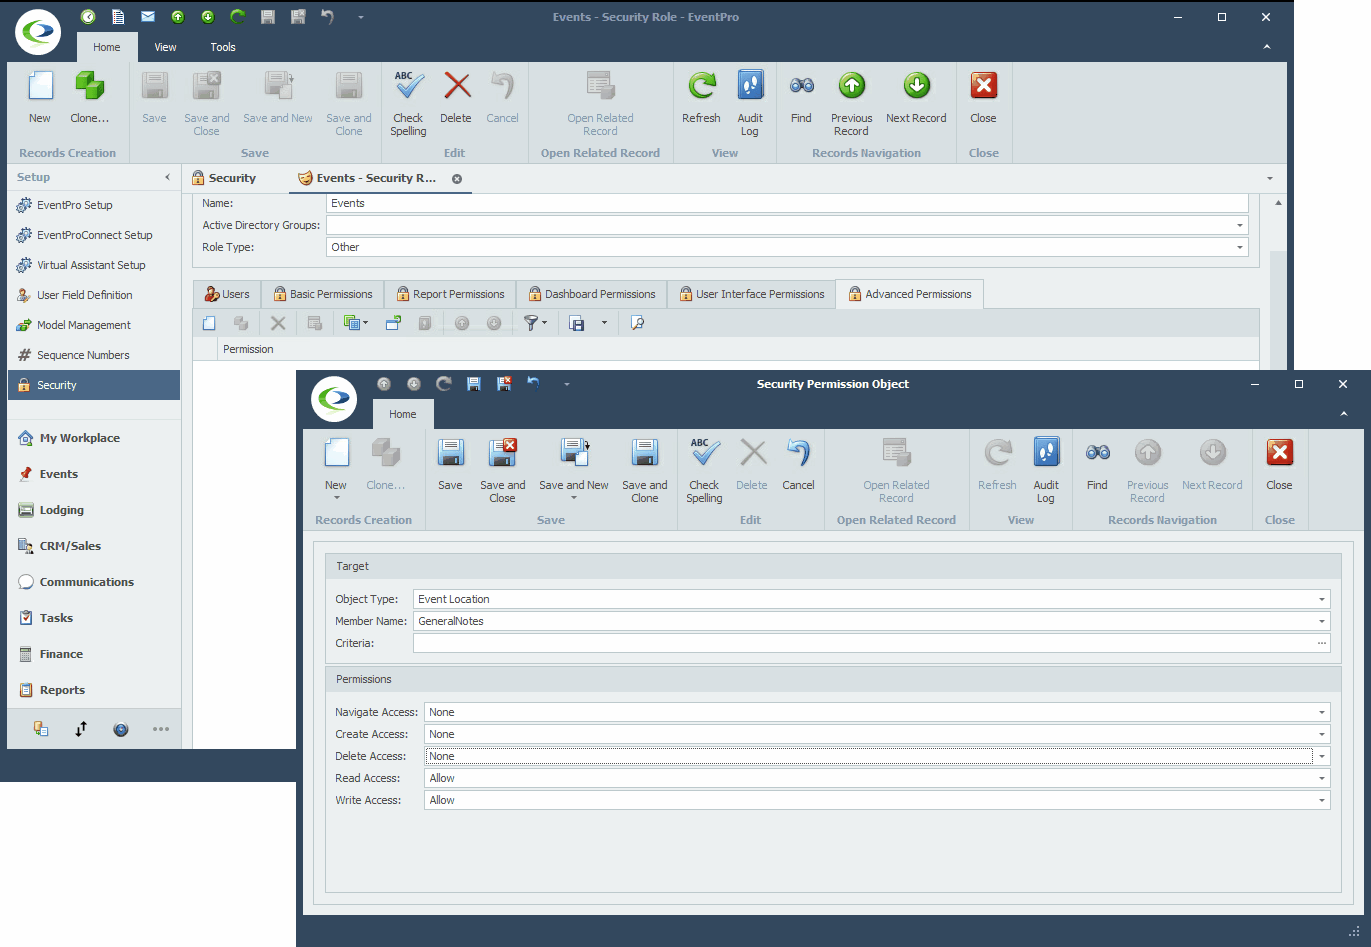
Task: Switch to Tools ribbon tab
Action: coord(223,47)
